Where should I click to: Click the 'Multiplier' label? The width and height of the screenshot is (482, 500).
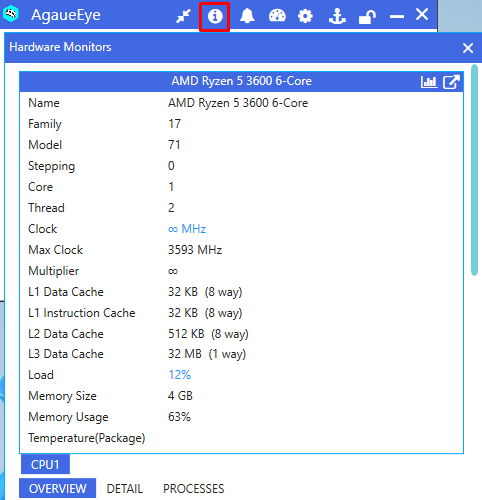[x=54, y=271]
